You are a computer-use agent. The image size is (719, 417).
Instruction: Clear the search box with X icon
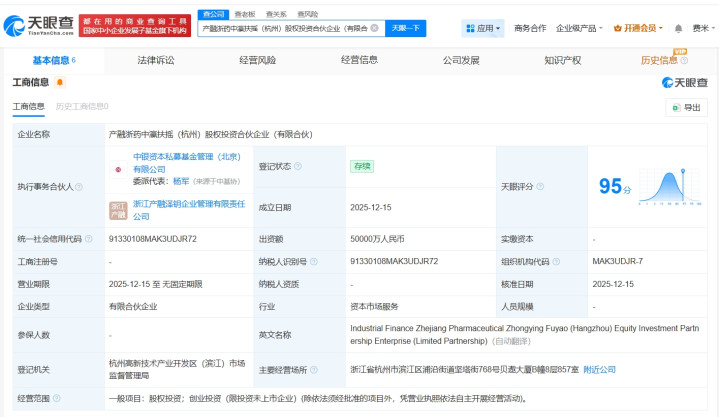[374, 28]
